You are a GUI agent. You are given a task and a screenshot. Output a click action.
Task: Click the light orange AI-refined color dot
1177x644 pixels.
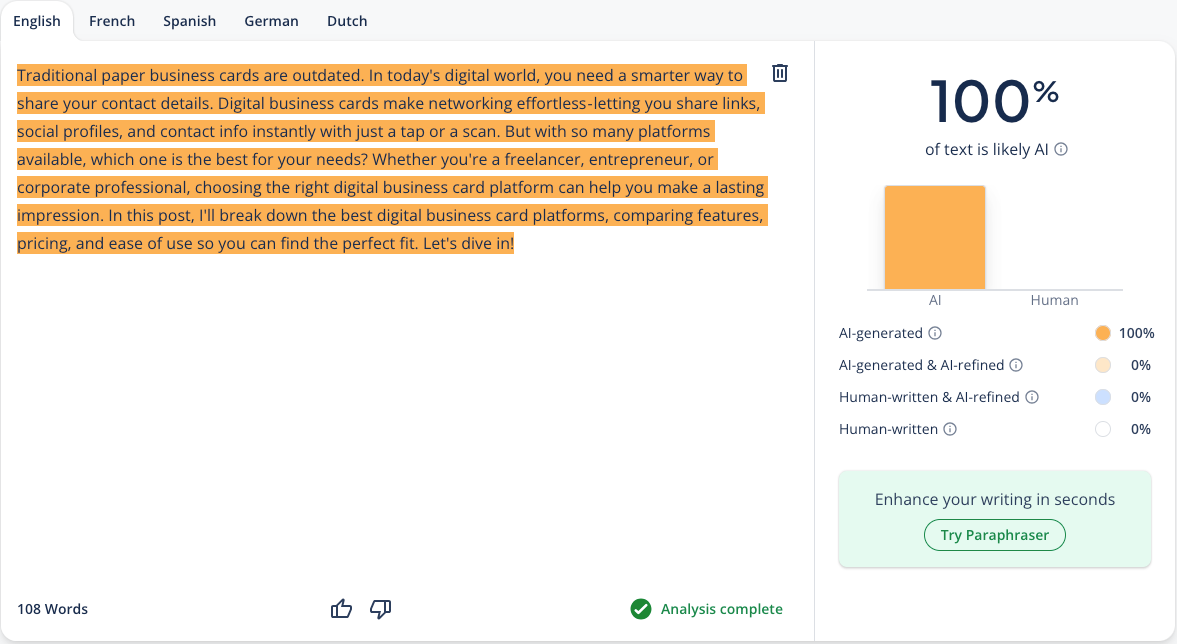(1103, 365)
